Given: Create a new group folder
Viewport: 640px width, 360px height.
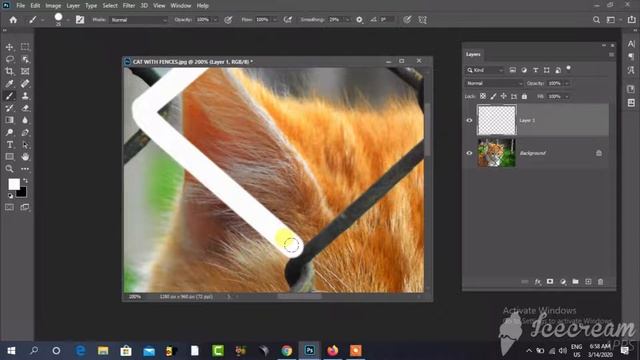Looking at the screenshot, I should [576, 282].
